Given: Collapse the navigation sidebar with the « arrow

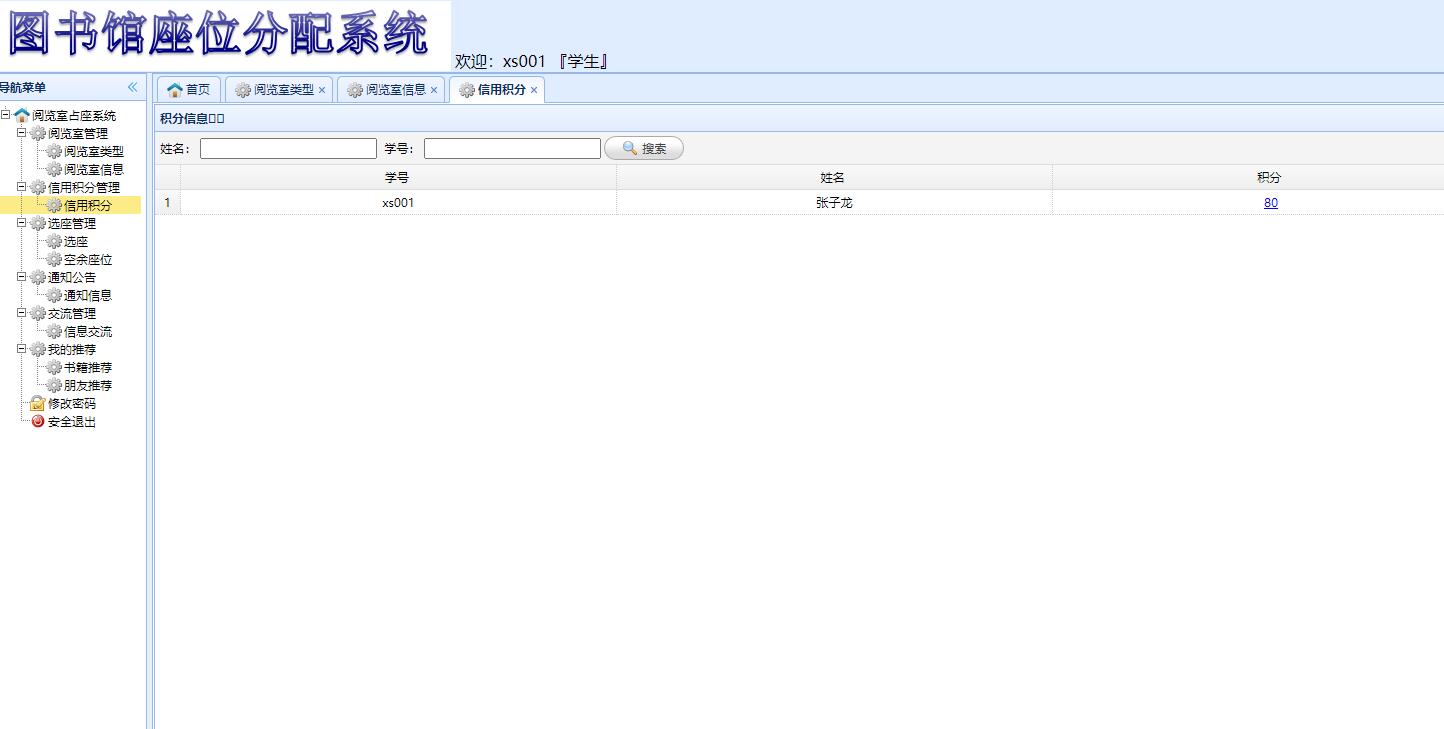Looking at the screenshot, I should point(131,87).
